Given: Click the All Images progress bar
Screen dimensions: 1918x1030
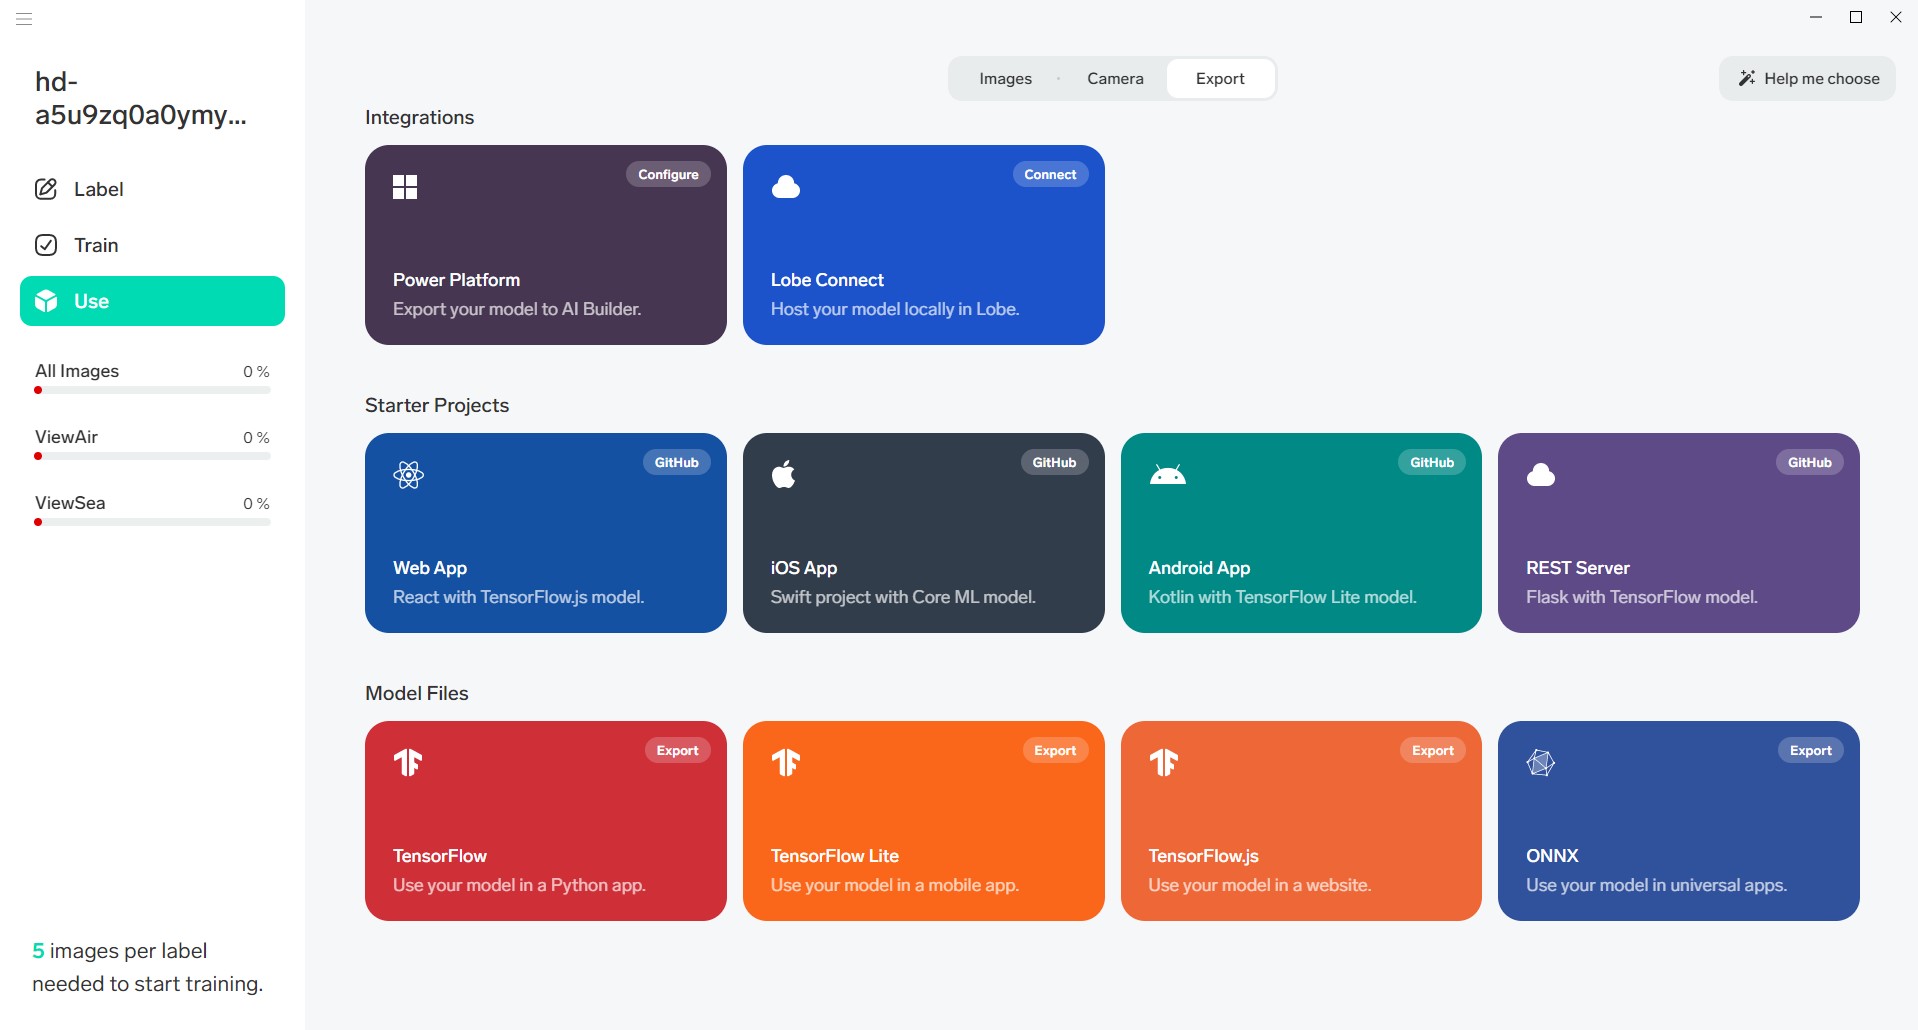Looking at the screenshot, I should point(152,390).
